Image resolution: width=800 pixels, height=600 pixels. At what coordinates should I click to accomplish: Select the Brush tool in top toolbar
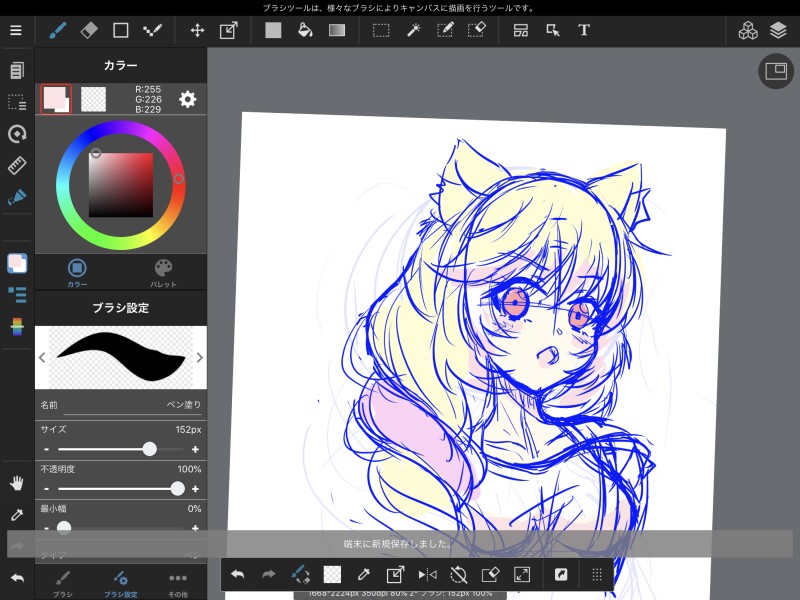58,31
